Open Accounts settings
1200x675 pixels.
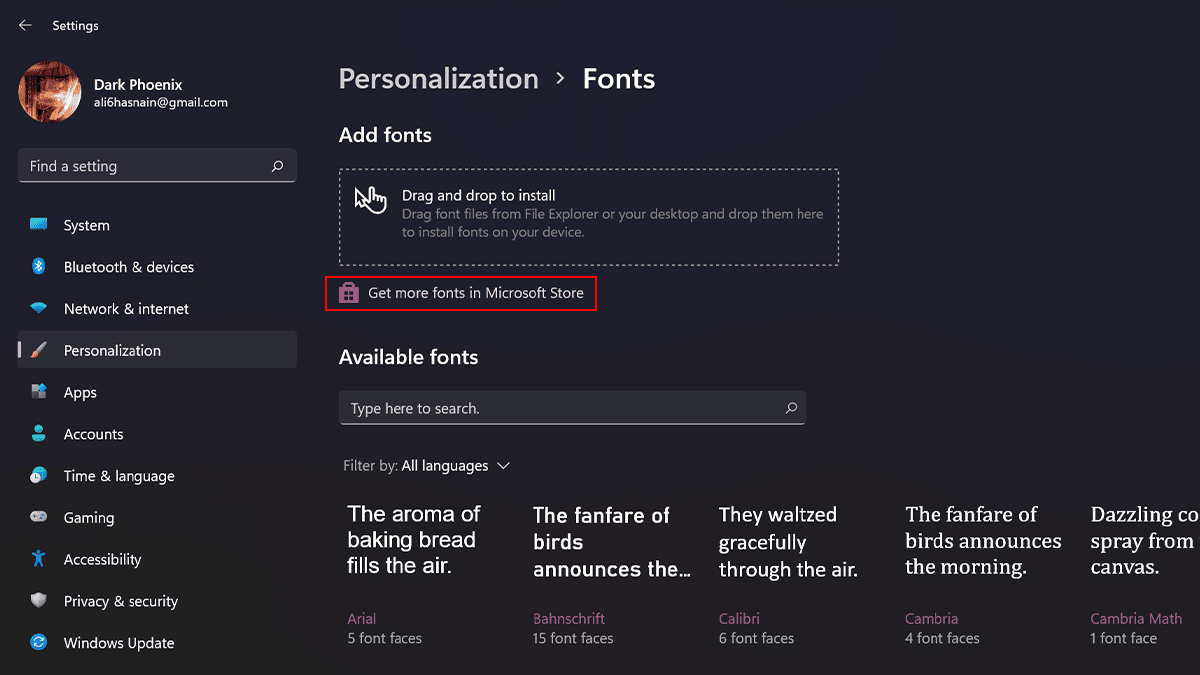point(95,433)
